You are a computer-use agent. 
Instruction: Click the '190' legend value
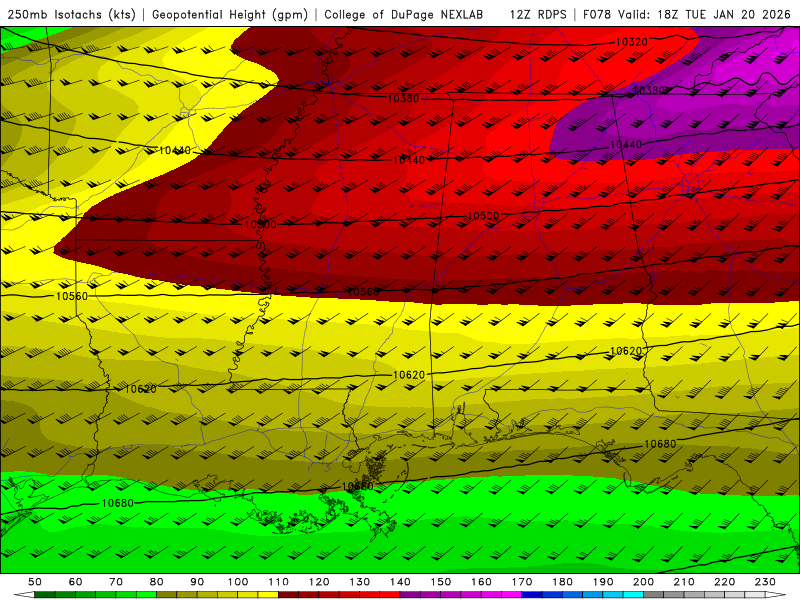pyautogui.click(x=603, y=582)
